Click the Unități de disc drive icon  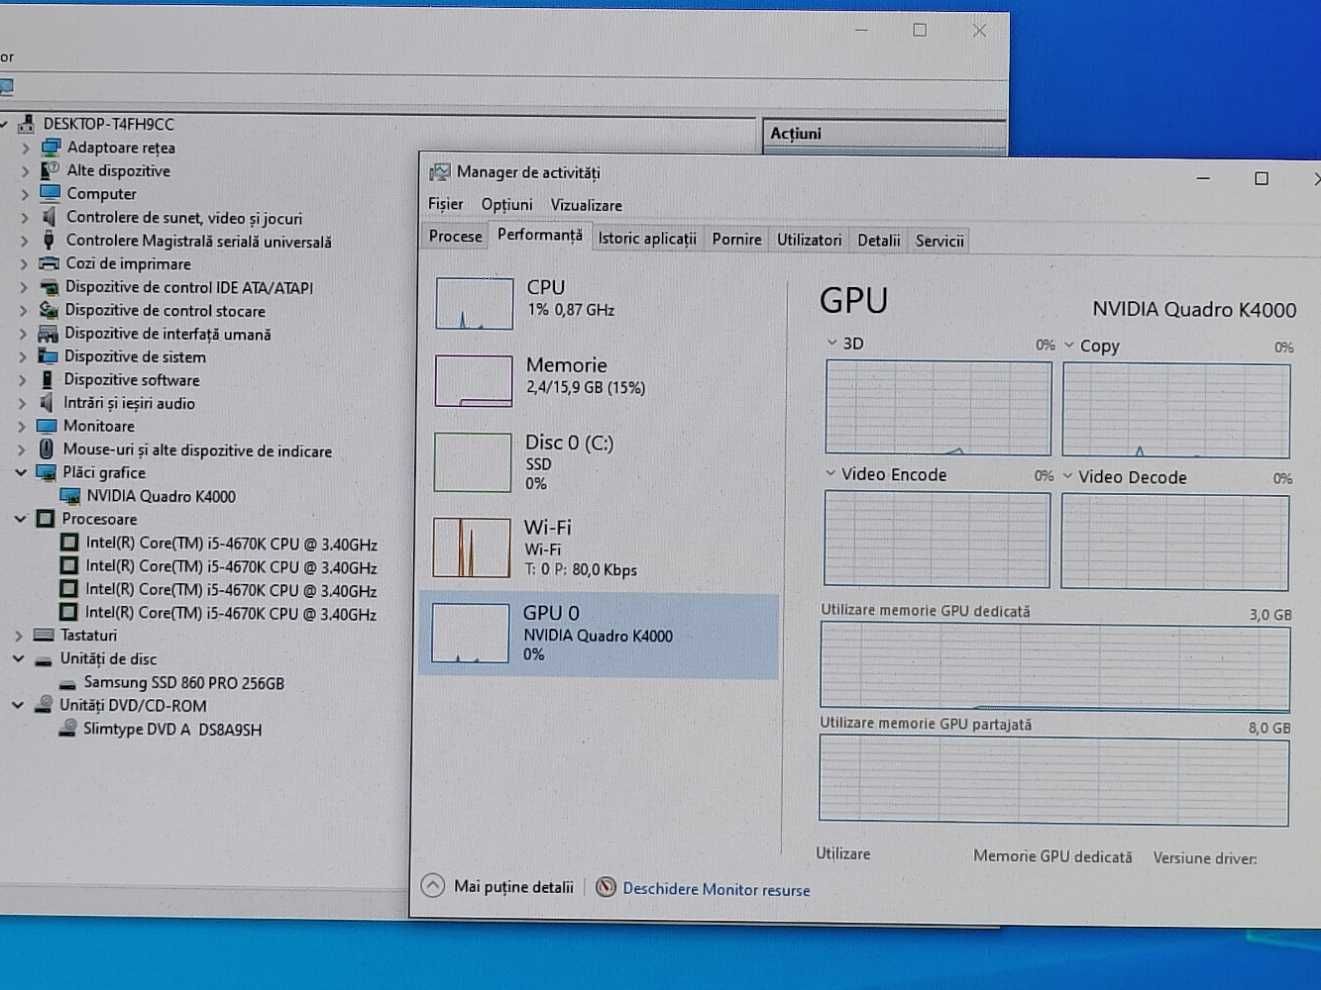point(43,659)
